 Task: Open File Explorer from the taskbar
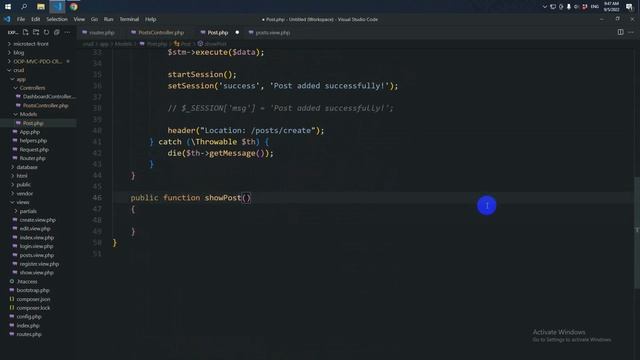(41, 7)
